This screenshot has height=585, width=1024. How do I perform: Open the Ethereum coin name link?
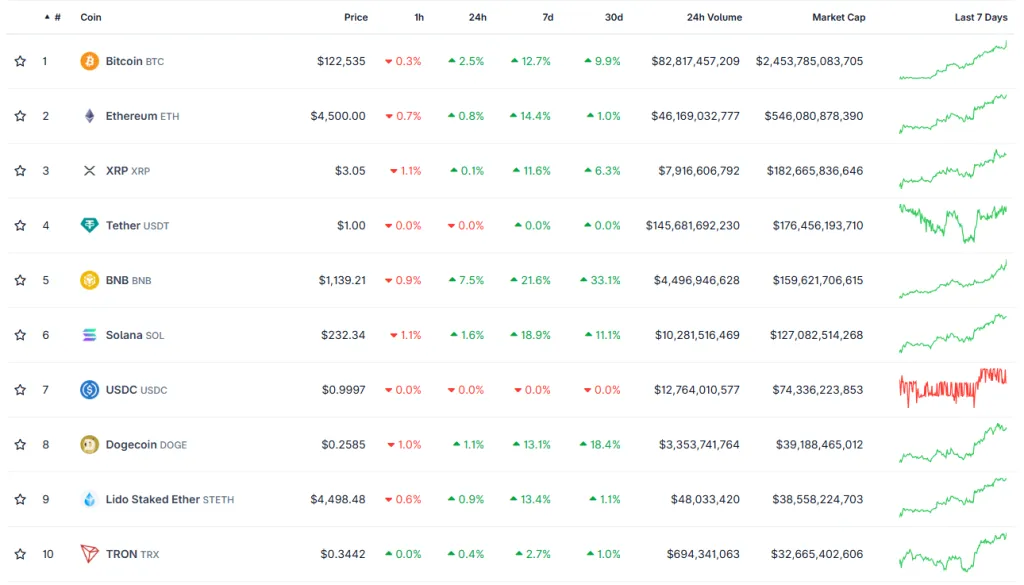(x=131, y=116)
